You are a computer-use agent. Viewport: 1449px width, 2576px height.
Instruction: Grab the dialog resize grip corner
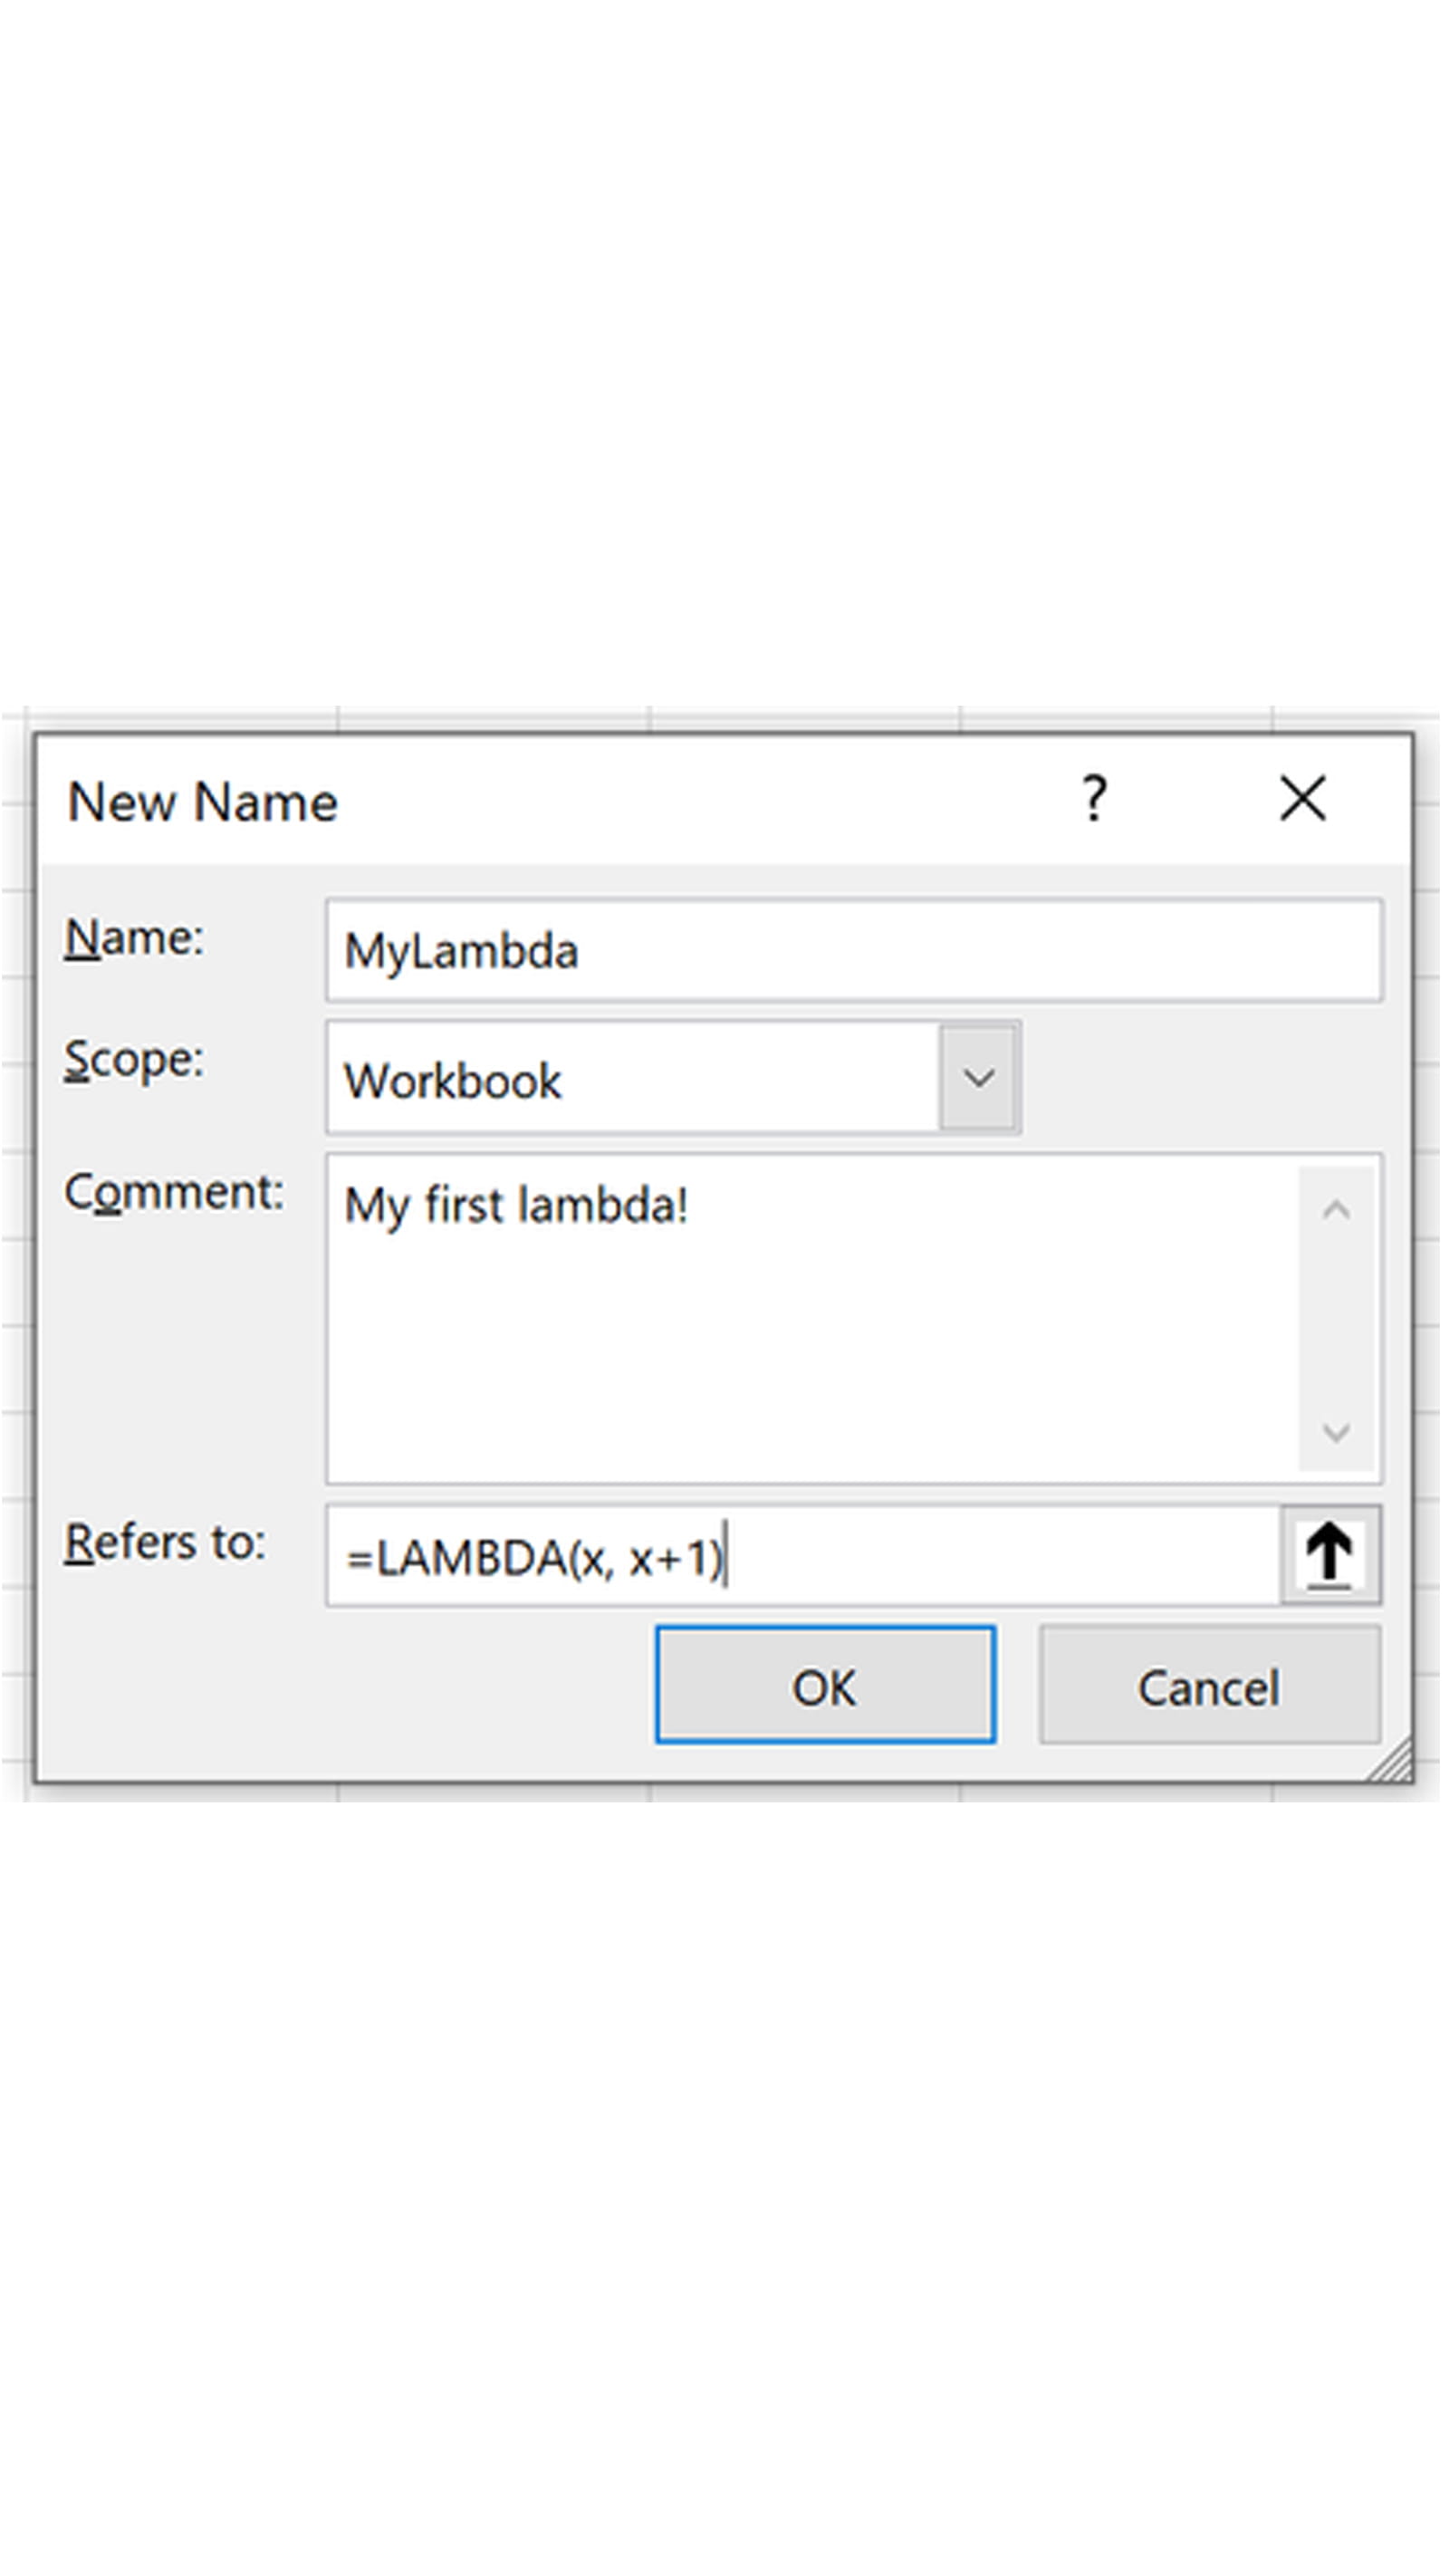(1395, 1763)
